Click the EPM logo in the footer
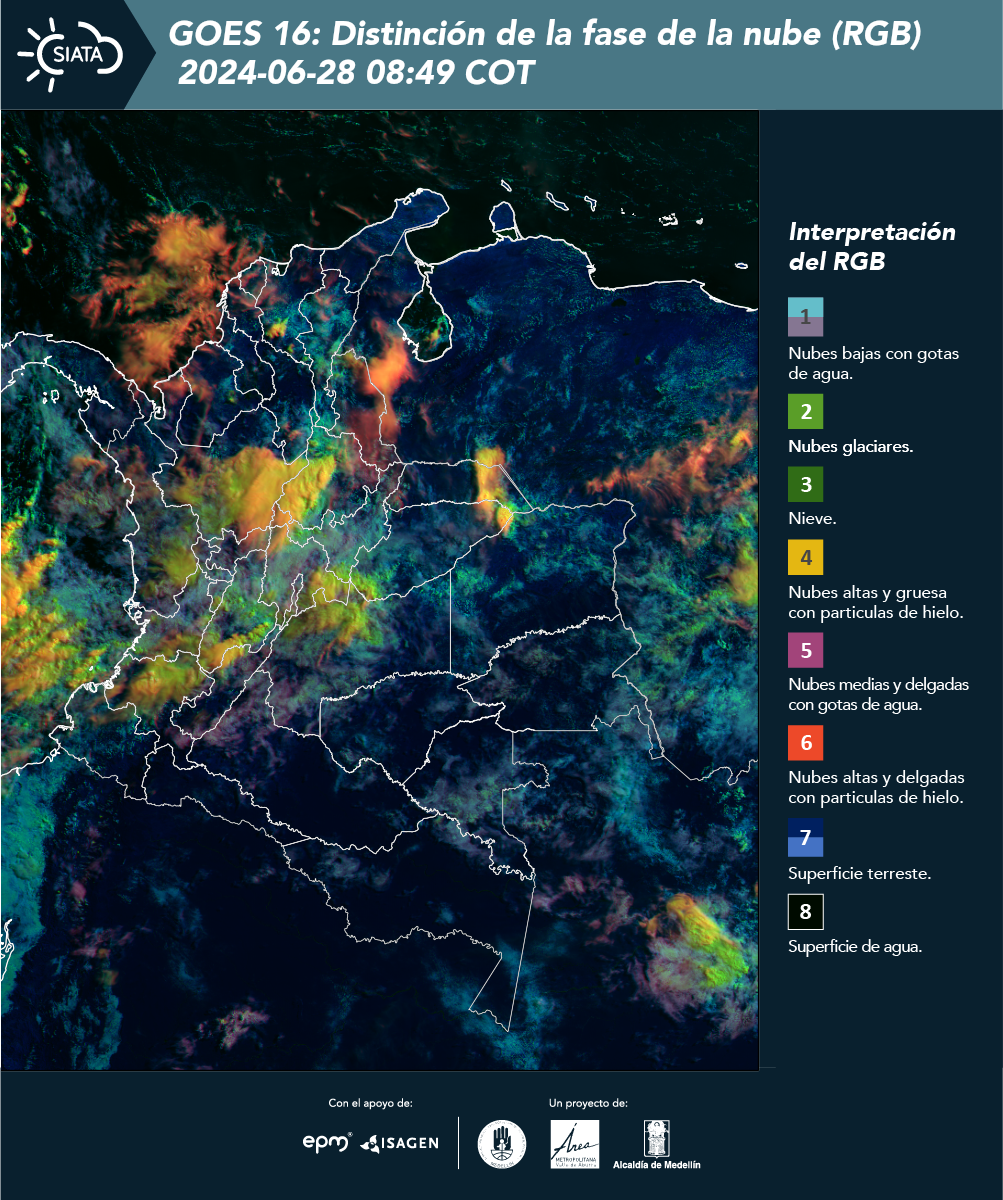This screenshot has width=1003, height=1200. point(327,1142)
